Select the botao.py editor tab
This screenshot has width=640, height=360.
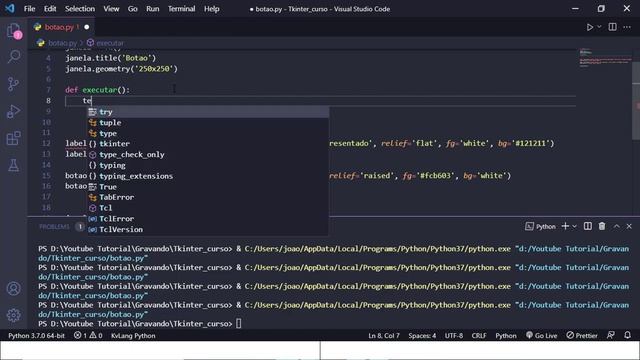point(62,27)
